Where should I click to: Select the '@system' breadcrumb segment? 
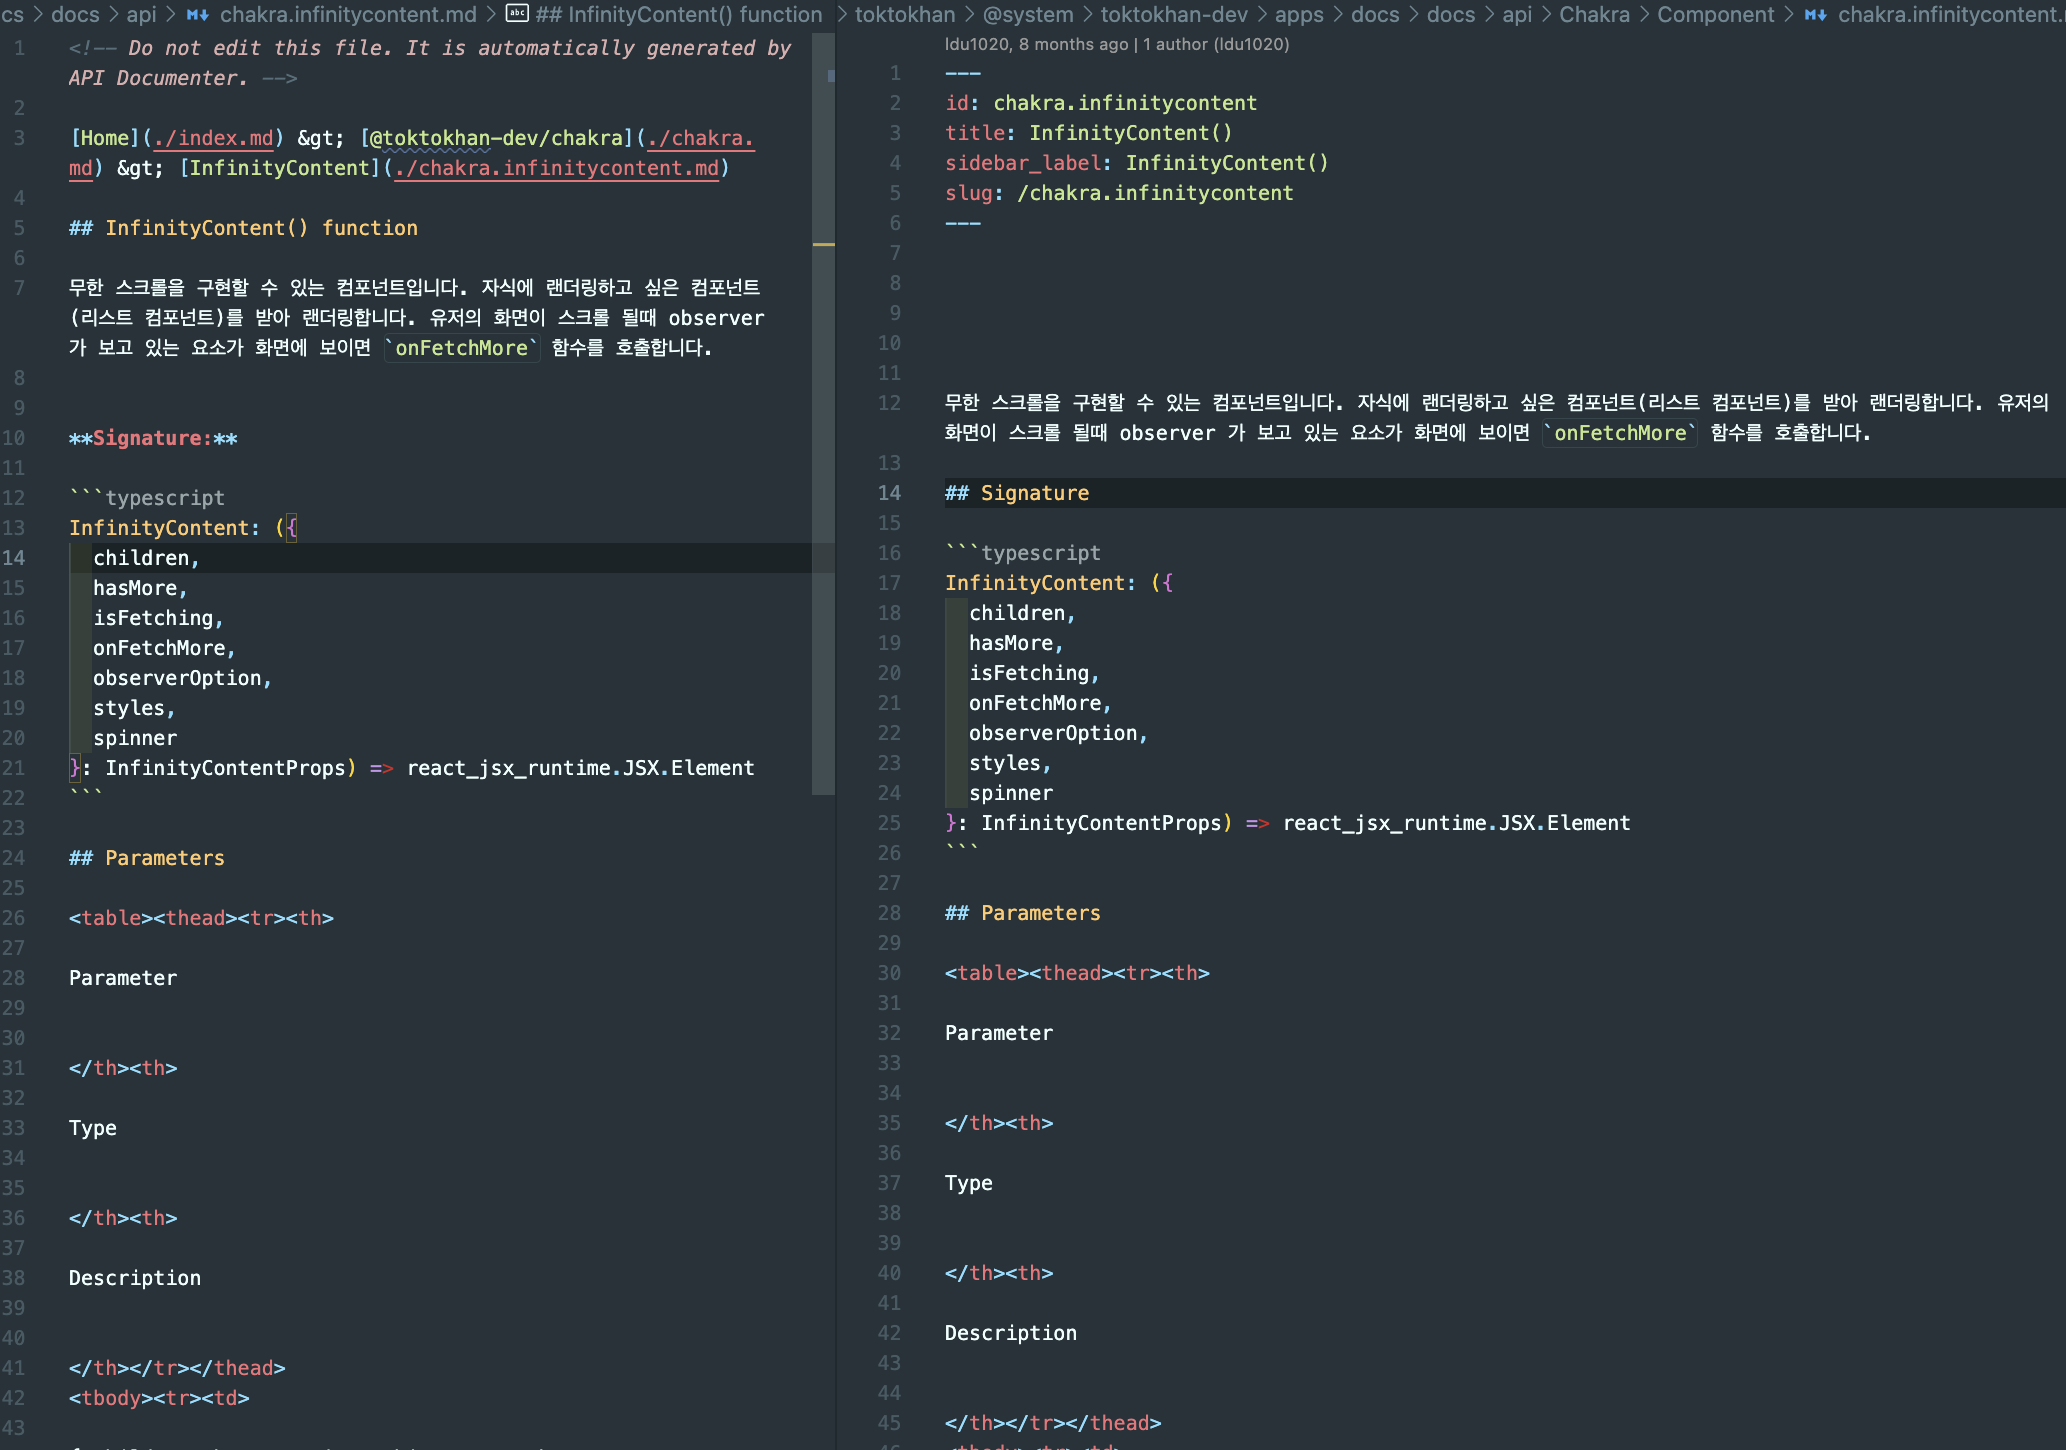(x=1028, y=14)
